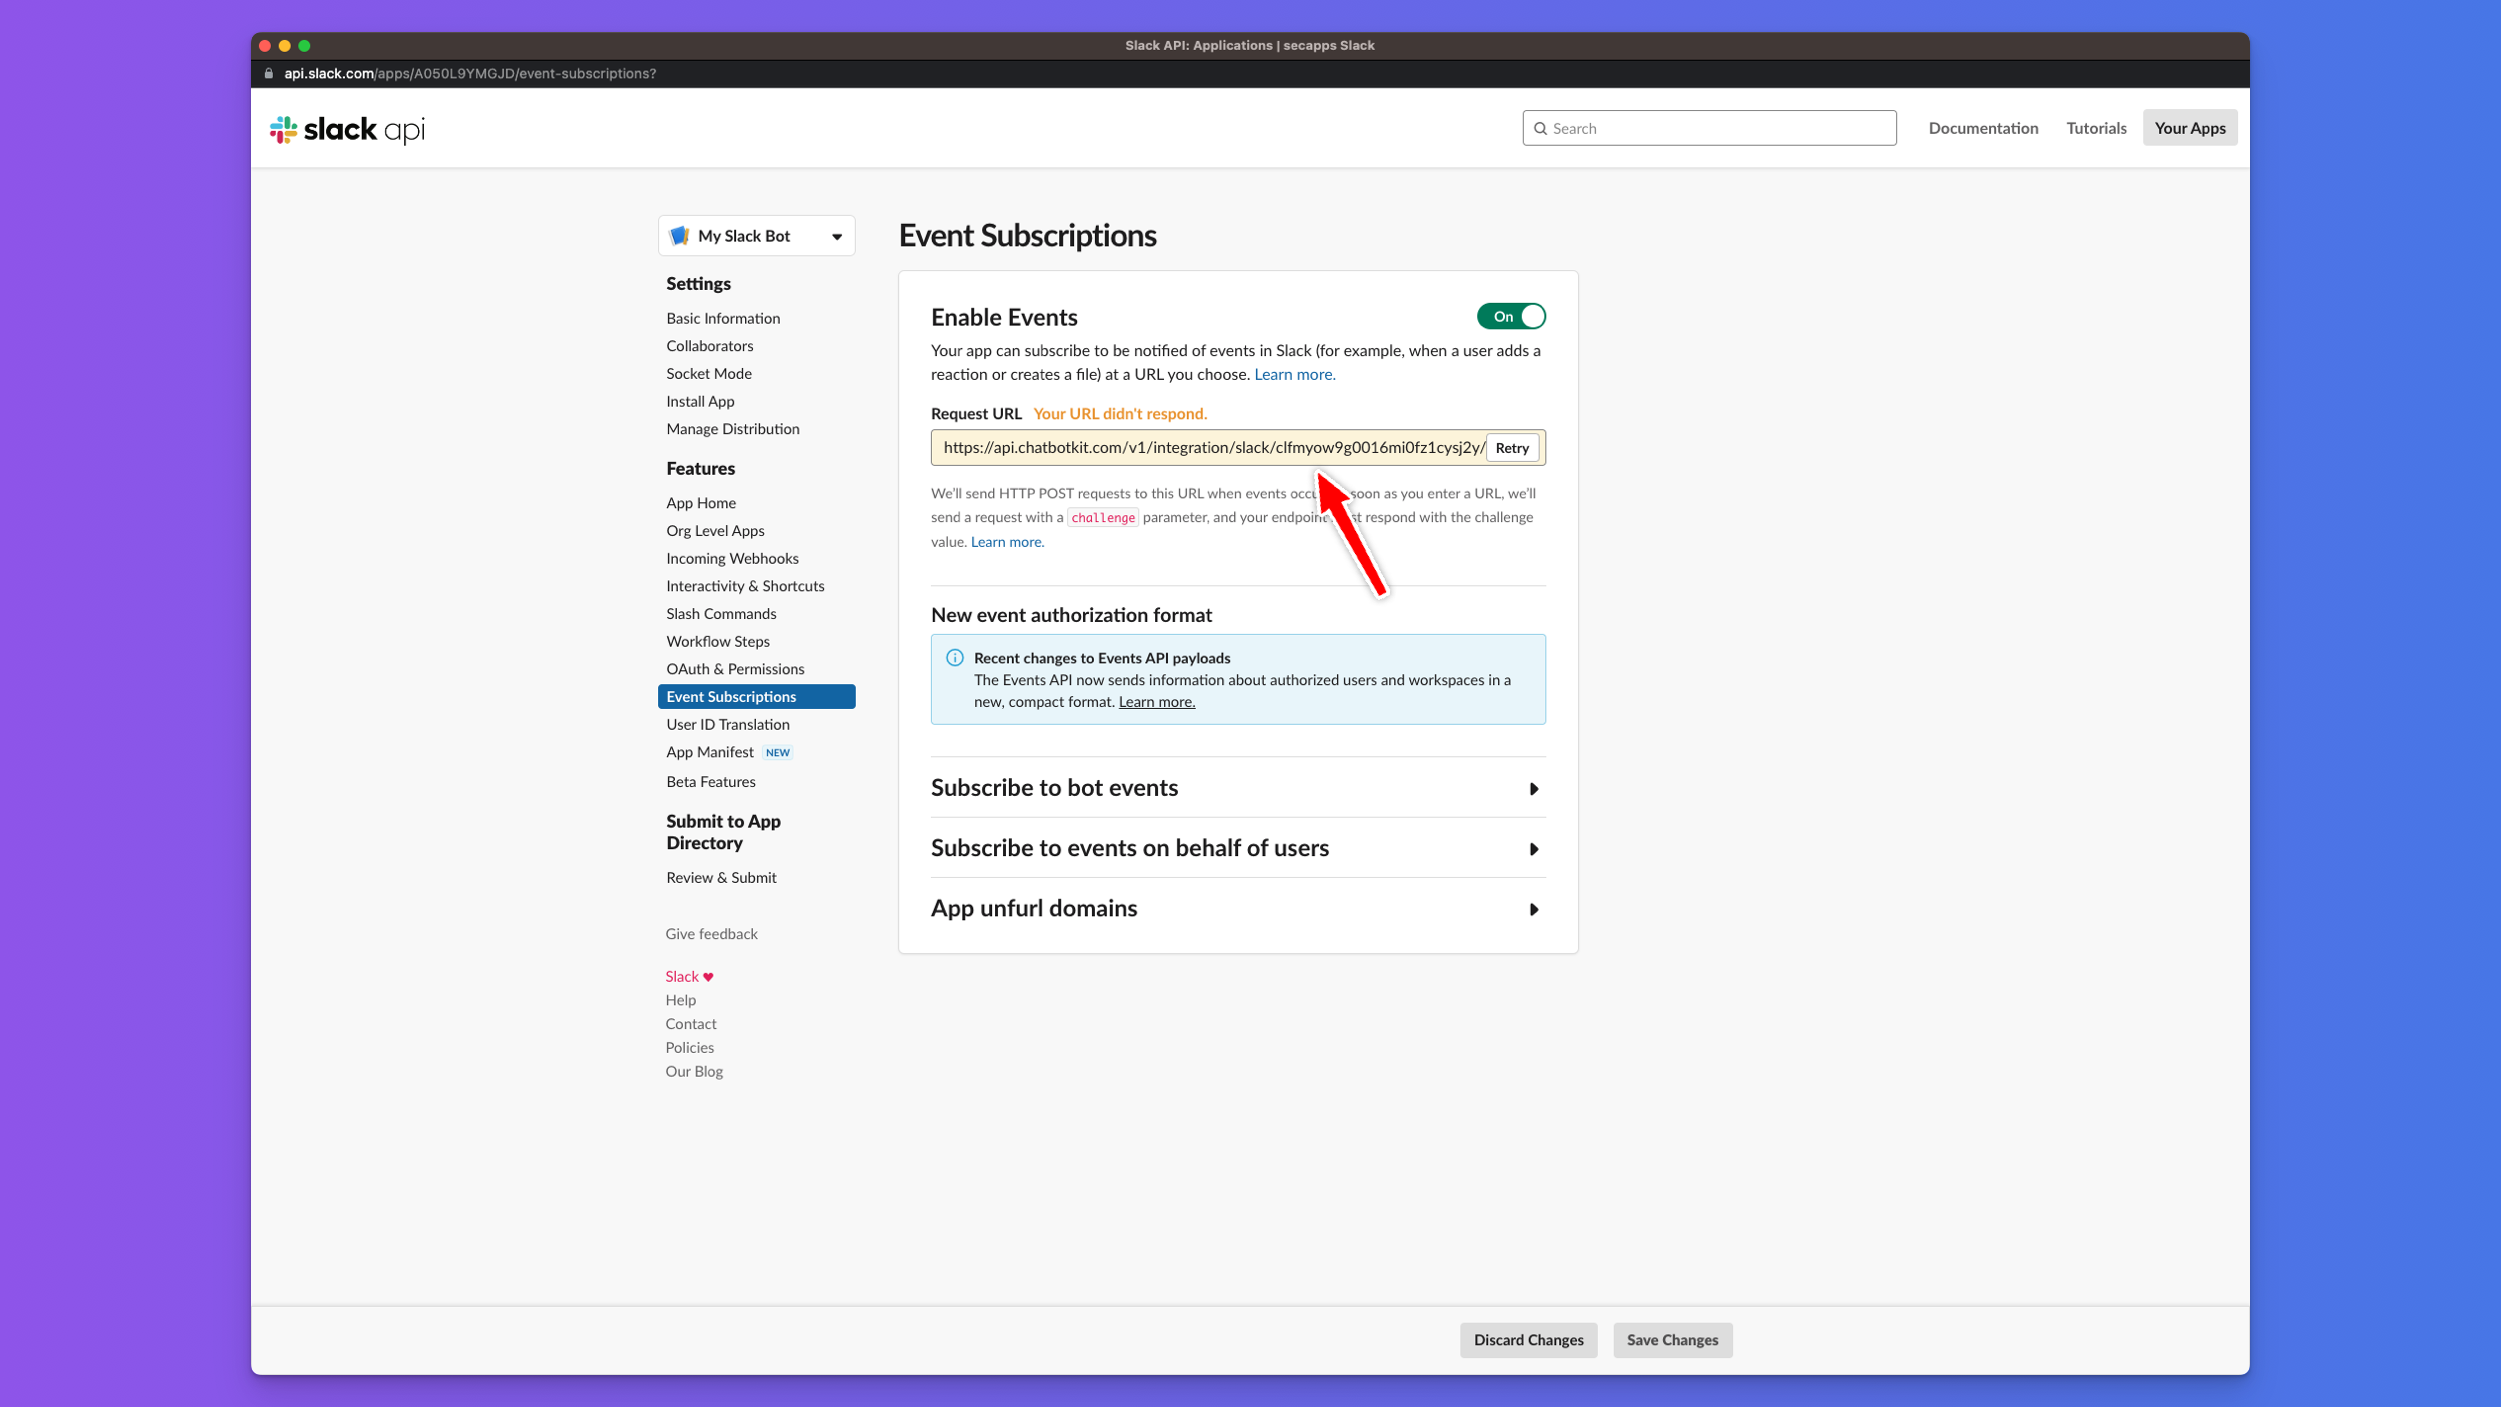Image resolution: width=2501 pixels, height=1407 pixels.
Task: Open Review & Submit page
Action: 721,878
